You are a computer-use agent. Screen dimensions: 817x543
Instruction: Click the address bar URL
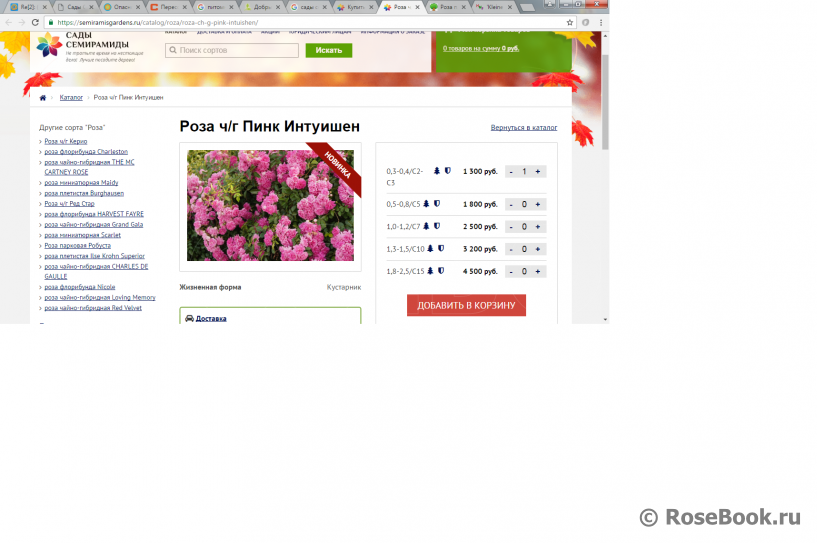(157, 22)
